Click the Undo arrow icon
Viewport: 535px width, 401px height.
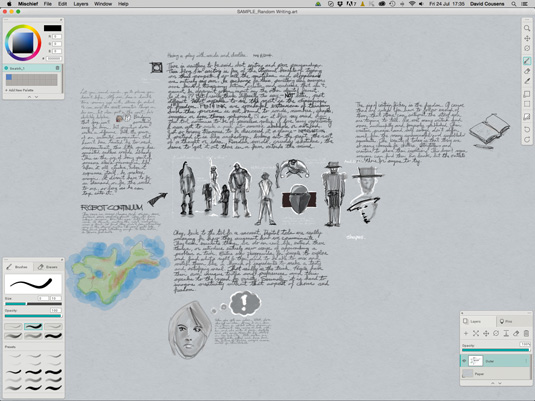tap(527, 129)
